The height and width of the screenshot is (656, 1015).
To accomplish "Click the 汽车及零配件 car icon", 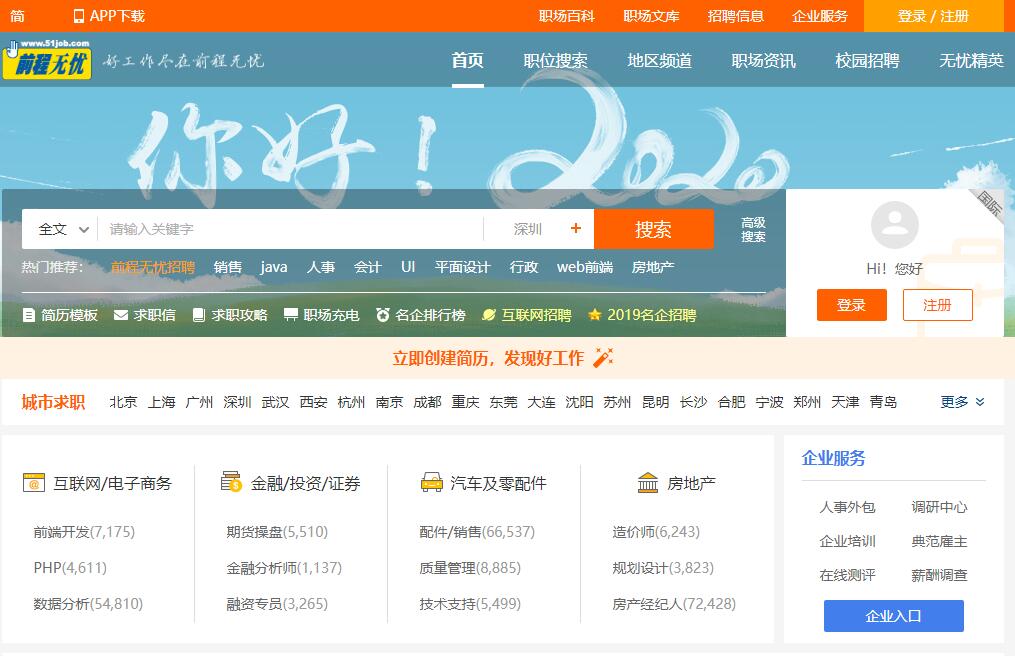I will [431, 482].
